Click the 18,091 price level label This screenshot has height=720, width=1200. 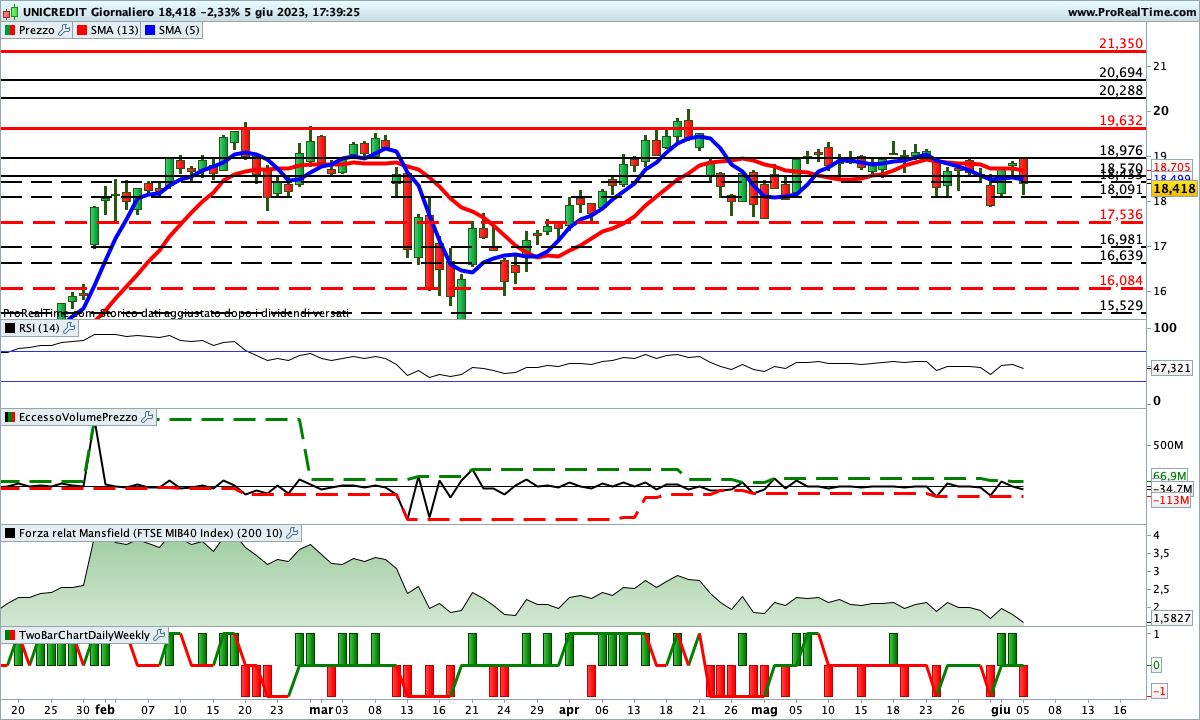click(x=1120, y=189)
